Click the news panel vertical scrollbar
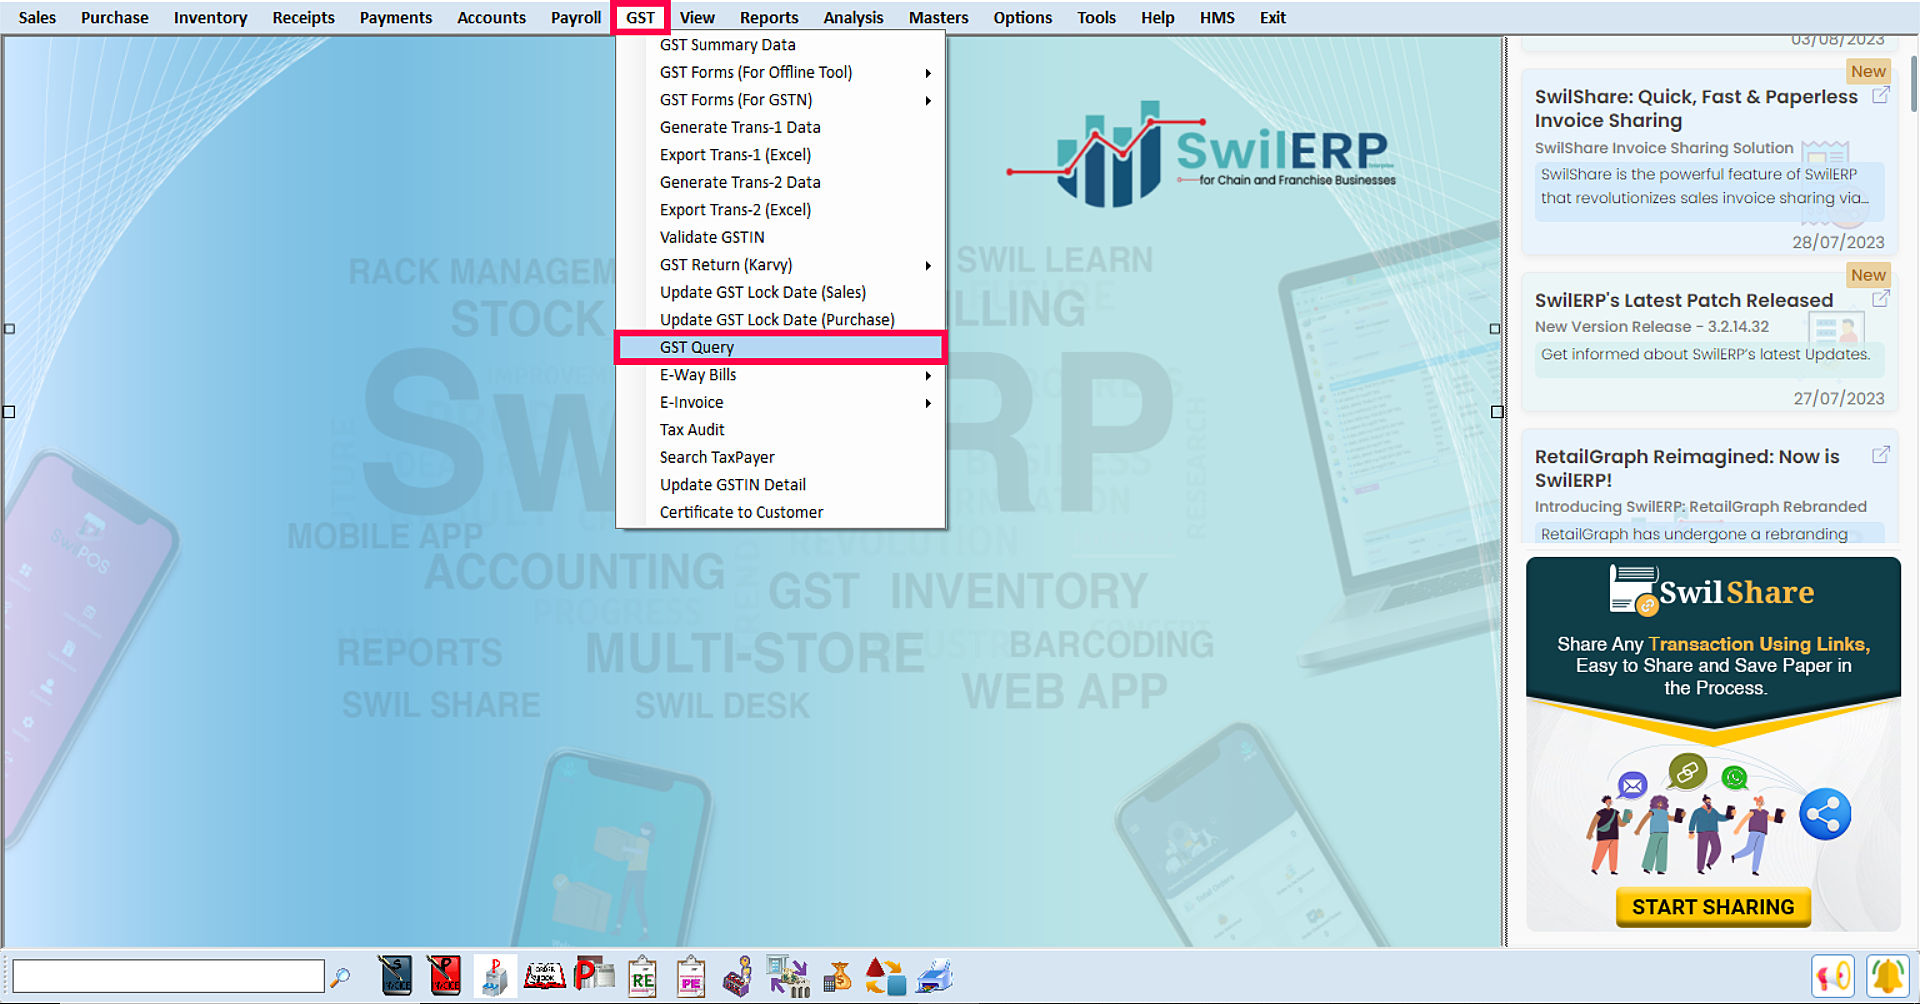 pos(1914,82)
